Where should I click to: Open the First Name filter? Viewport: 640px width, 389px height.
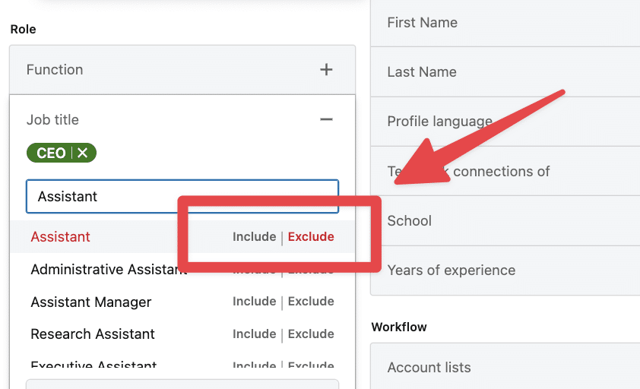pos(505,23)
